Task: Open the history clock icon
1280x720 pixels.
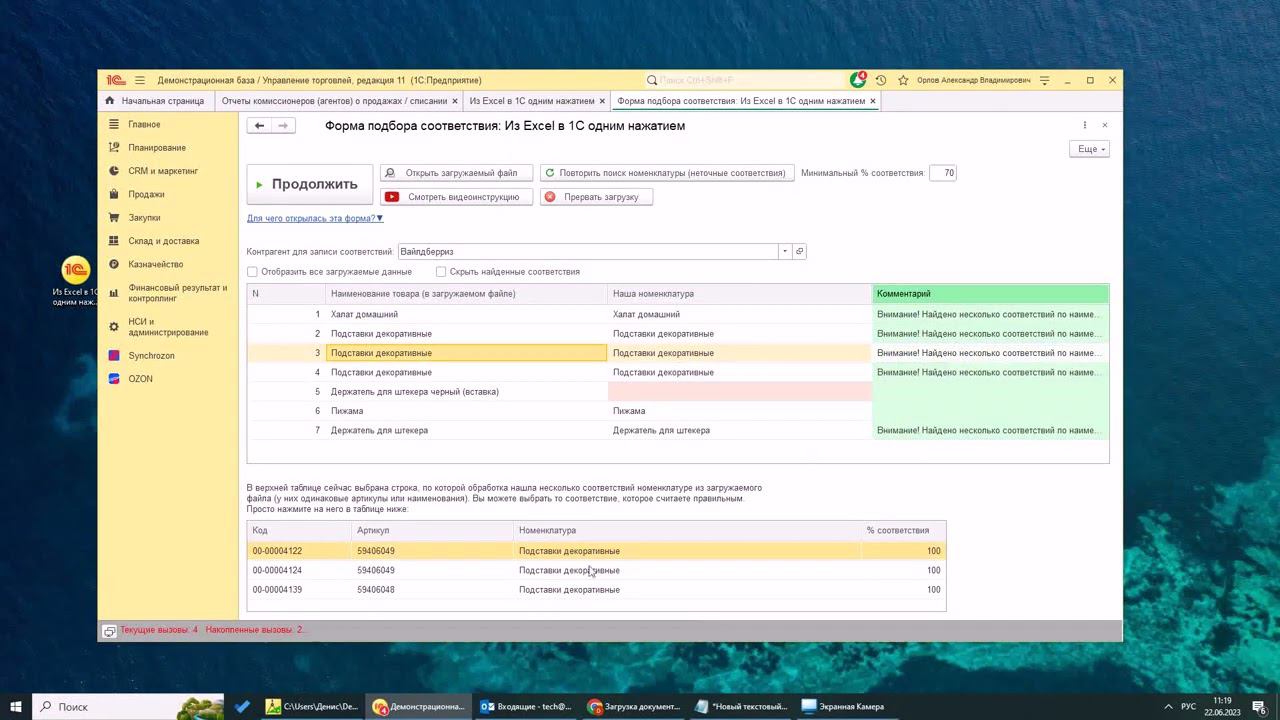Action: (881, 80)
